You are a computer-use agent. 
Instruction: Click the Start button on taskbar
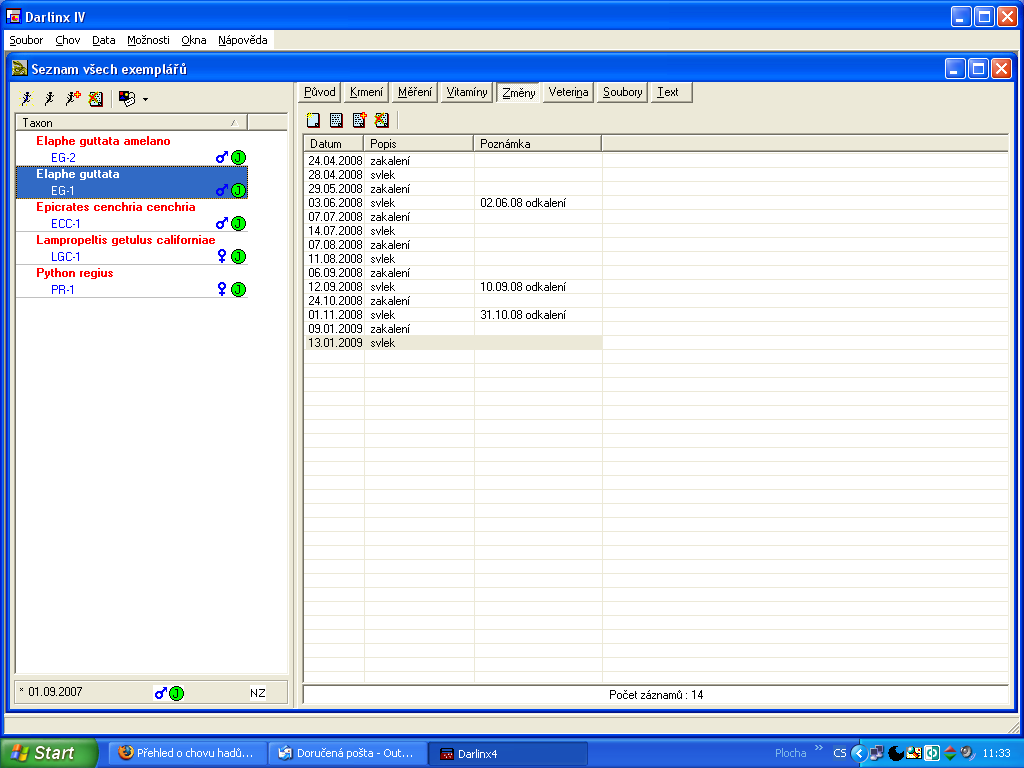pyautogui.click(x=49, y=753)
